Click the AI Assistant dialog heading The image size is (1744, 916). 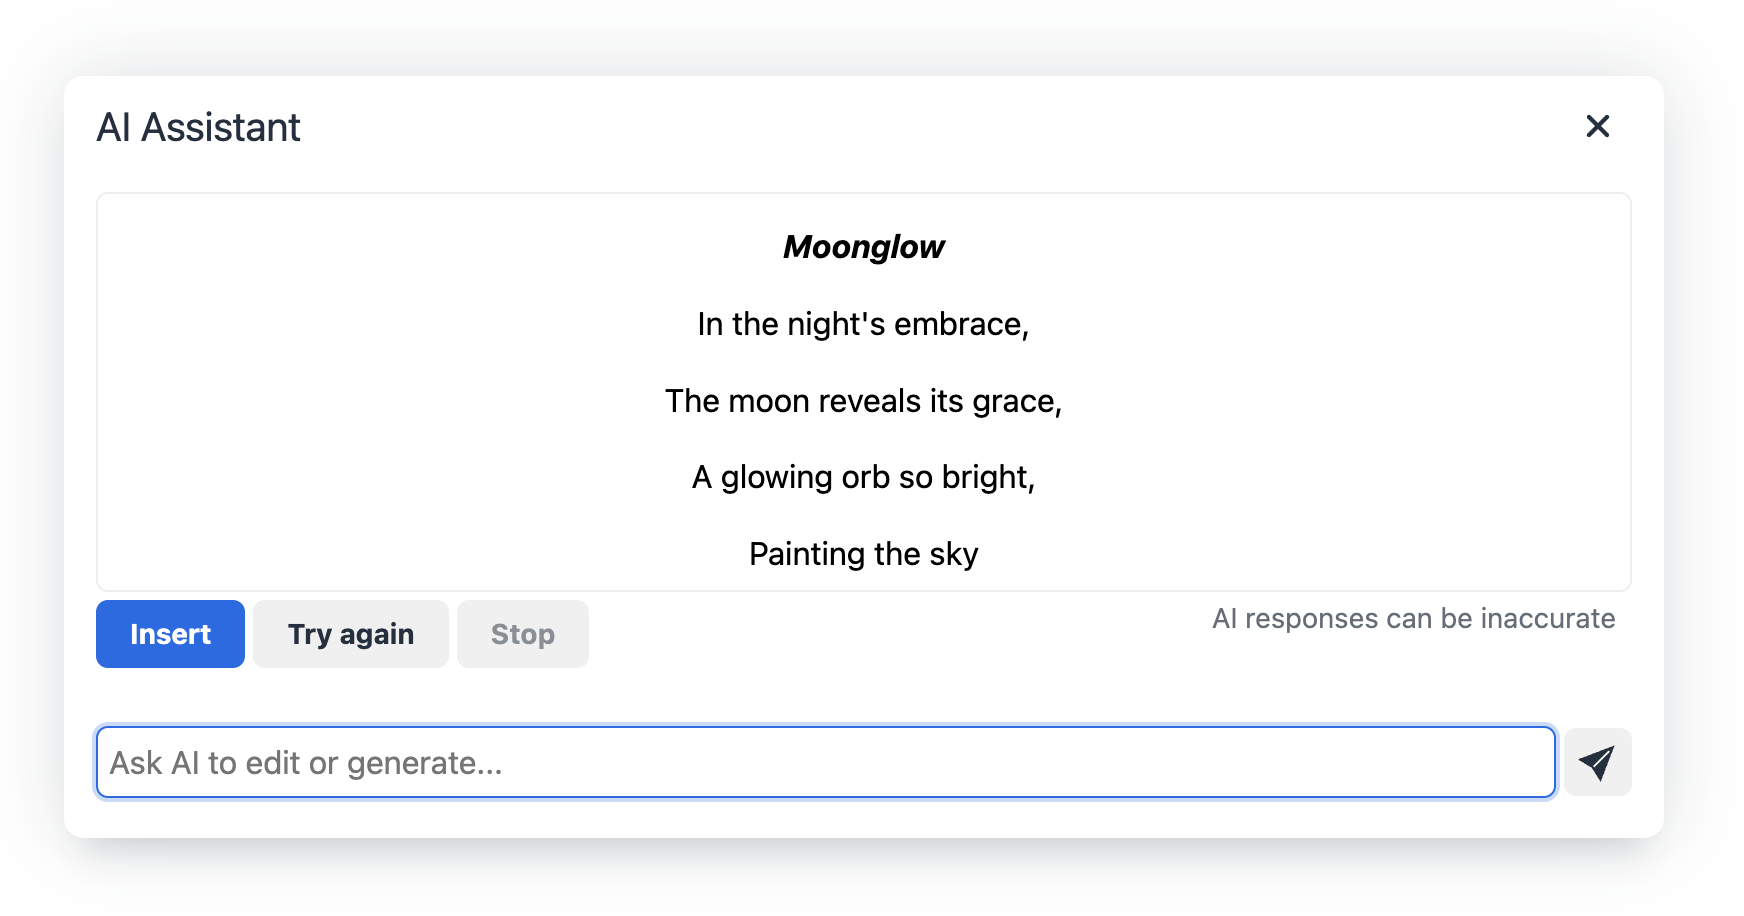click(198, 128)
